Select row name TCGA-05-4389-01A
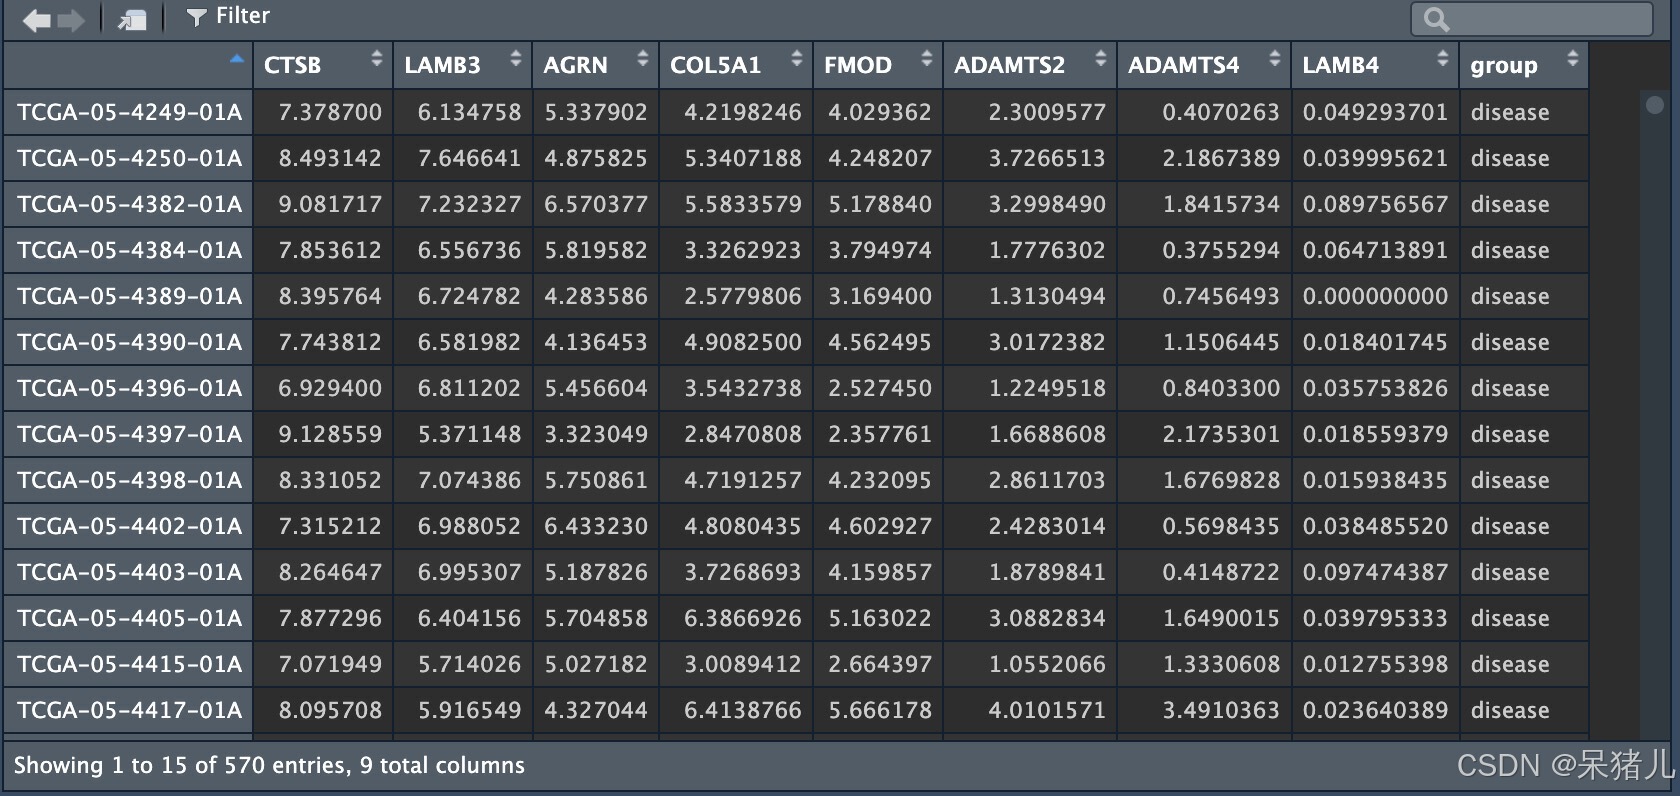The width and height of the screenshot is (1680, 796). 129,296
